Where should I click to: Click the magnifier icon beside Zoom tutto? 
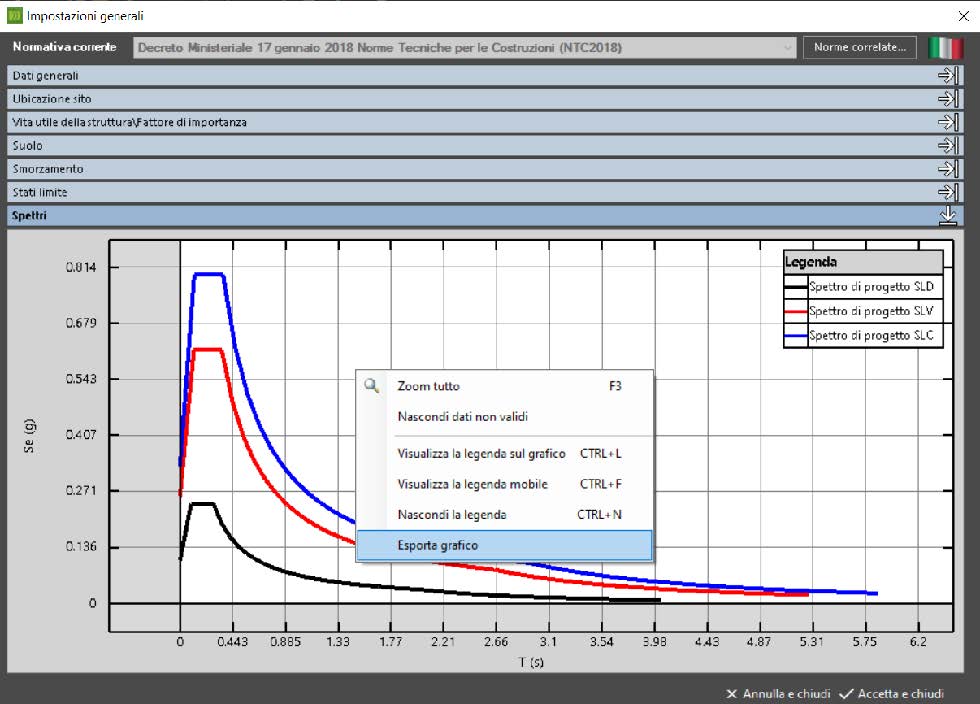pyautogui.click(x=372, y=386)
